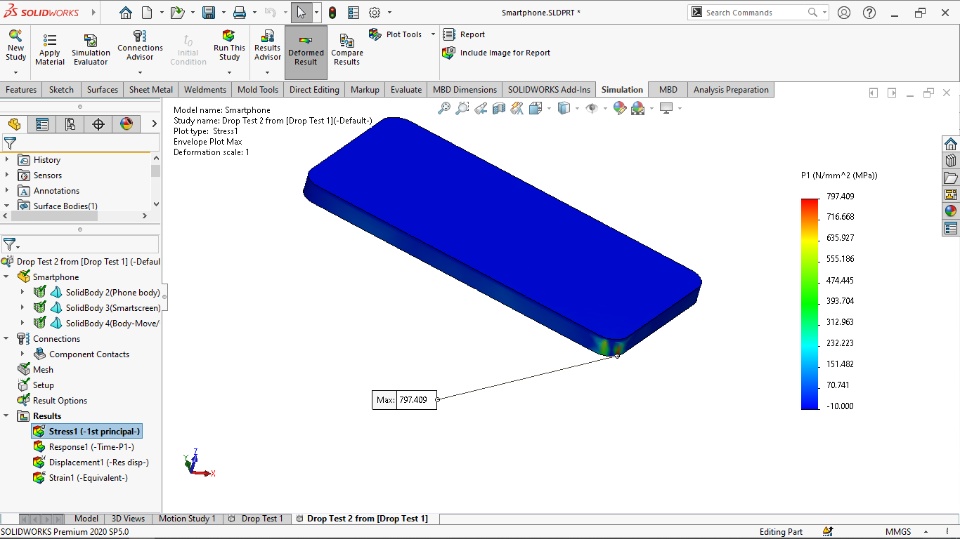Open Results Advisor

[268, 45]
